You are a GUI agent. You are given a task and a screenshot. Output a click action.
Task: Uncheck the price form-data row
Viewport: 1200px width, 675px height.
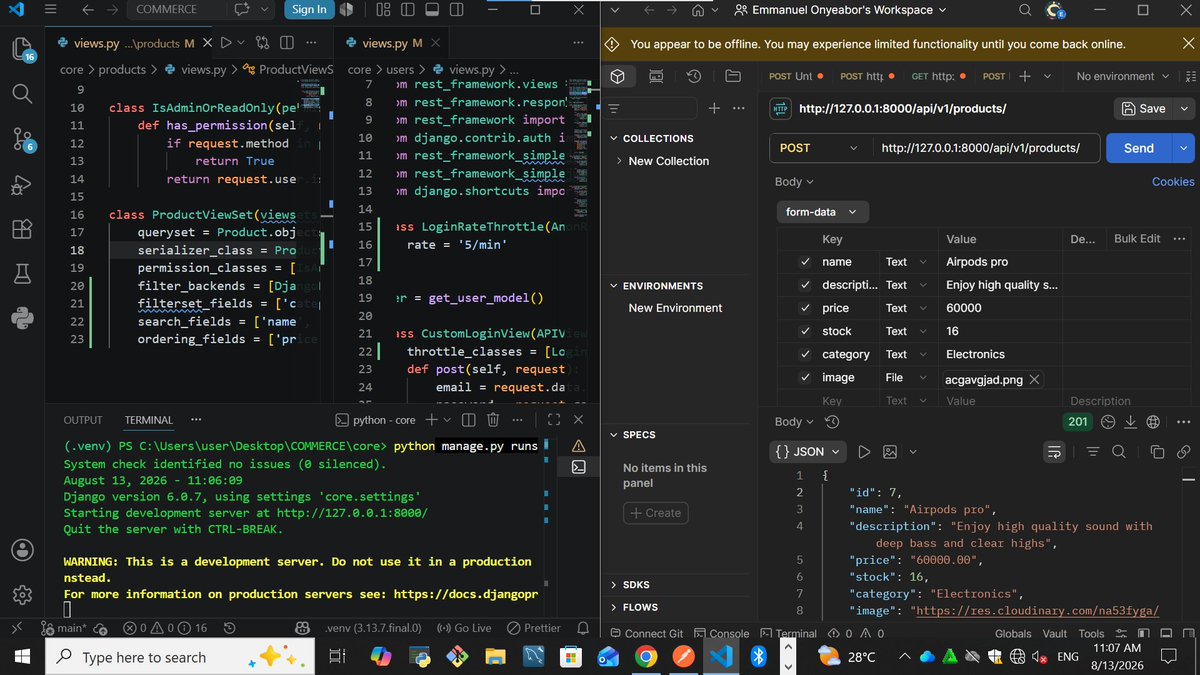click(805, 308)
